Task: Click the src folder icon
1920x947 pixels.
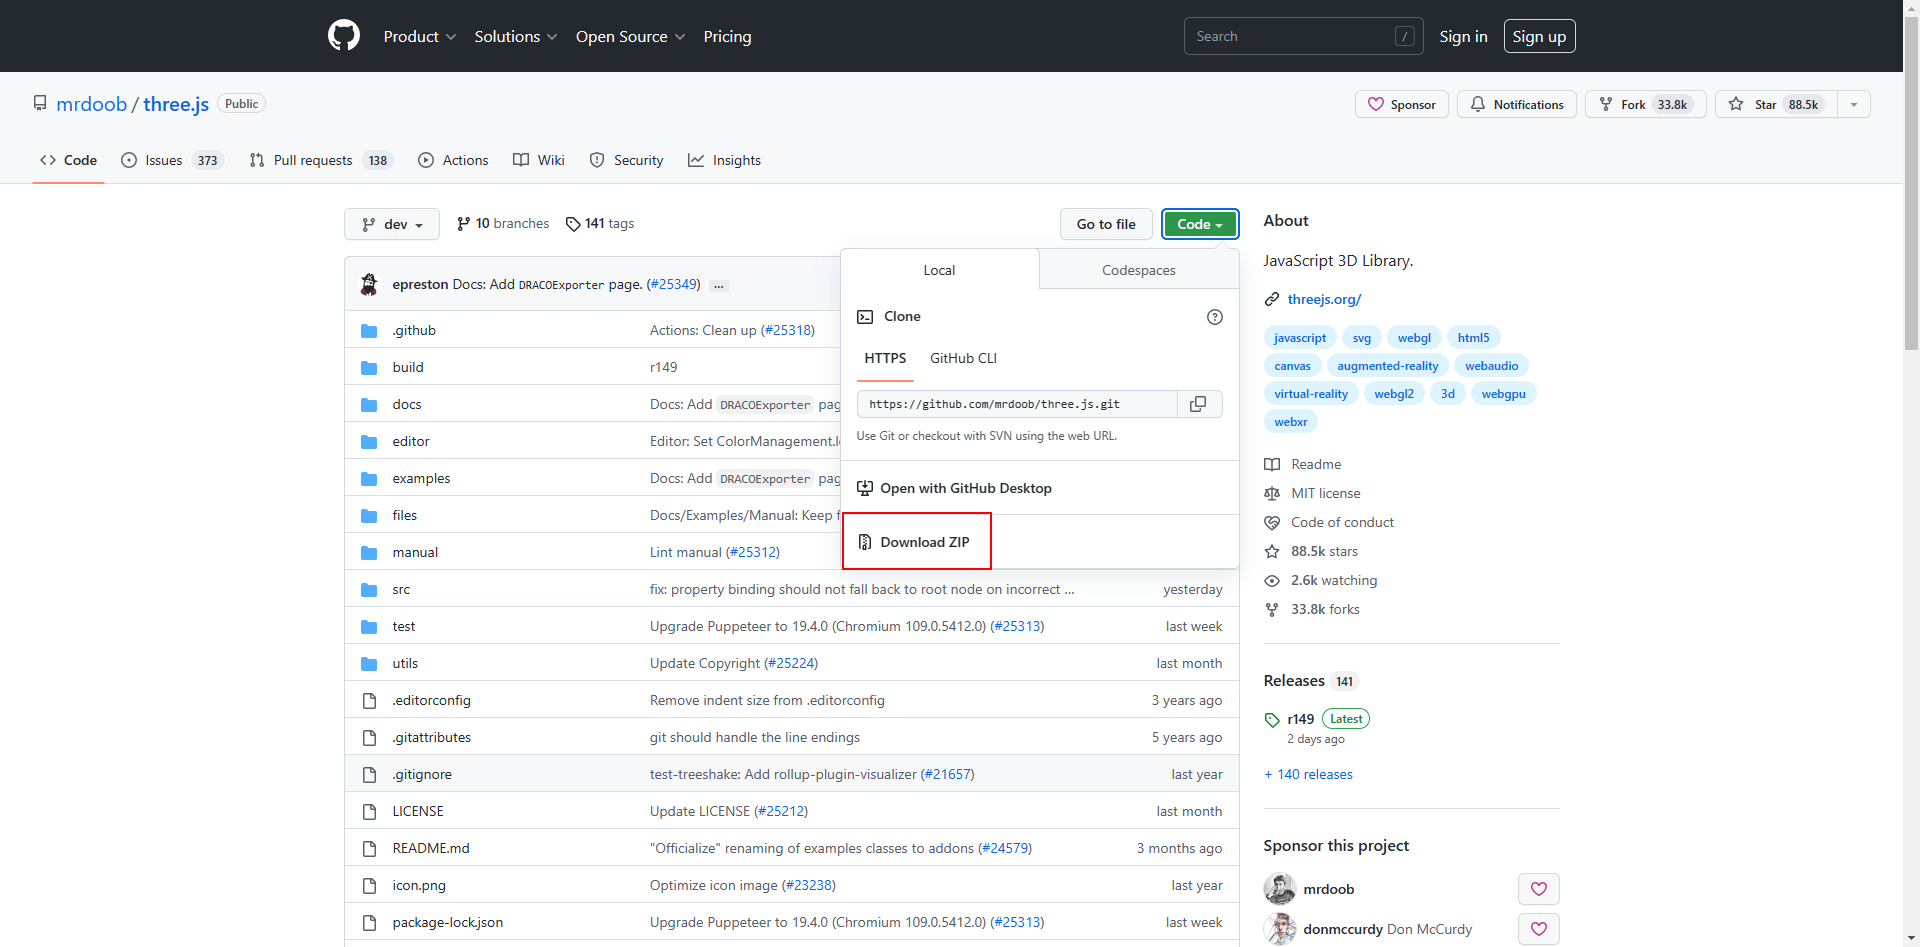Action: (369, 590)
